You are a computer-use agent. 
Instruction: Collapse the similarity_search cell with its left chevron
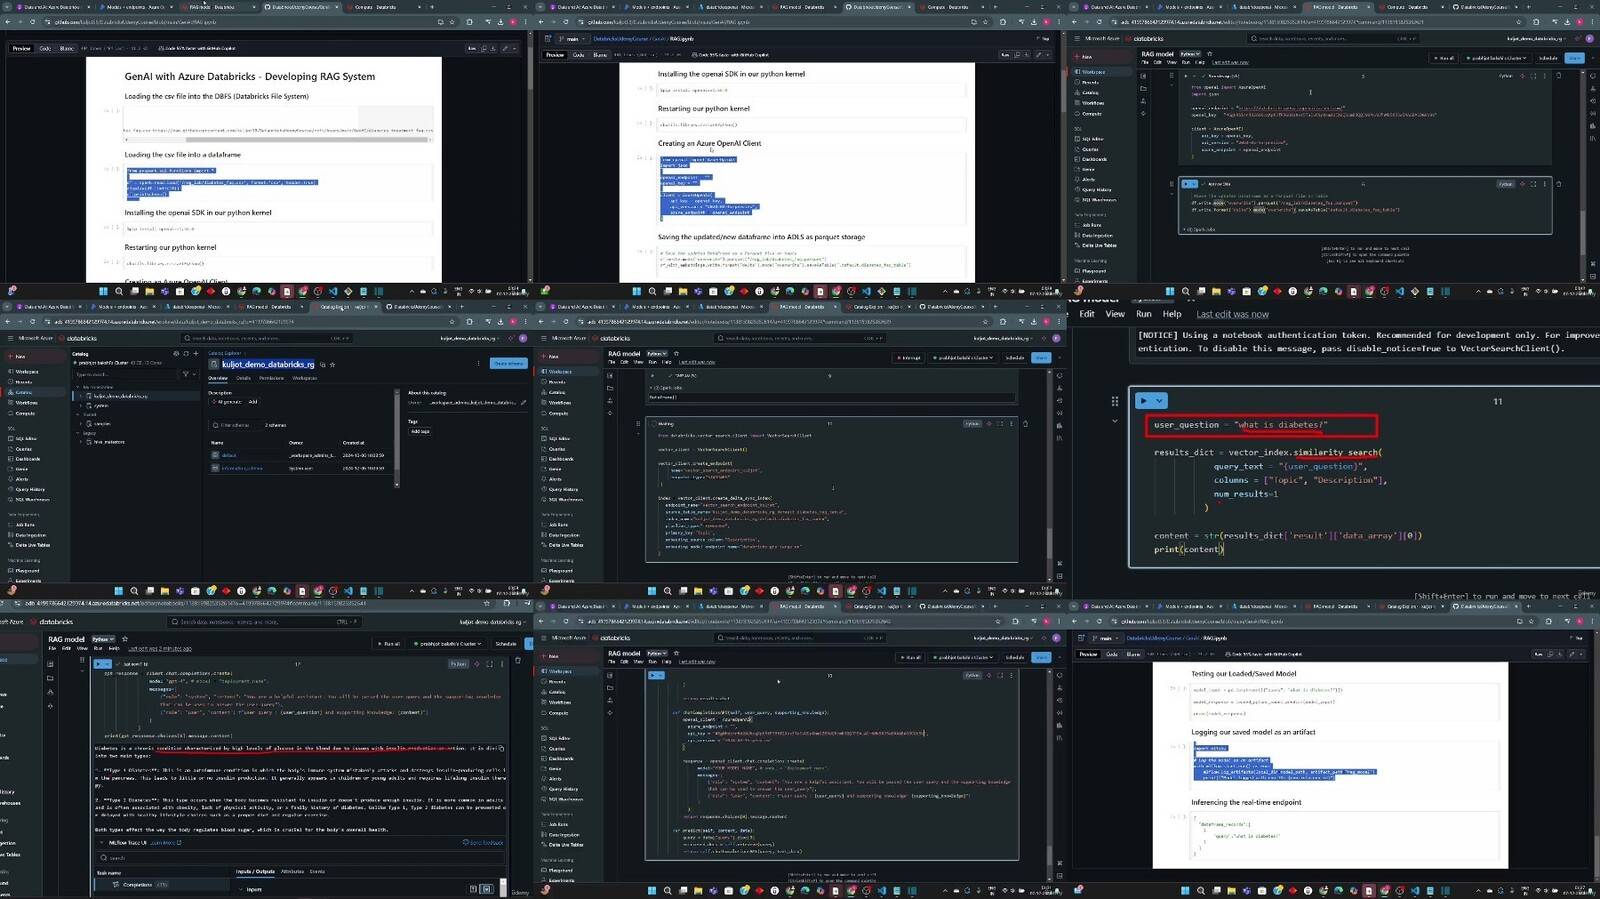(x=1114, y=421)
